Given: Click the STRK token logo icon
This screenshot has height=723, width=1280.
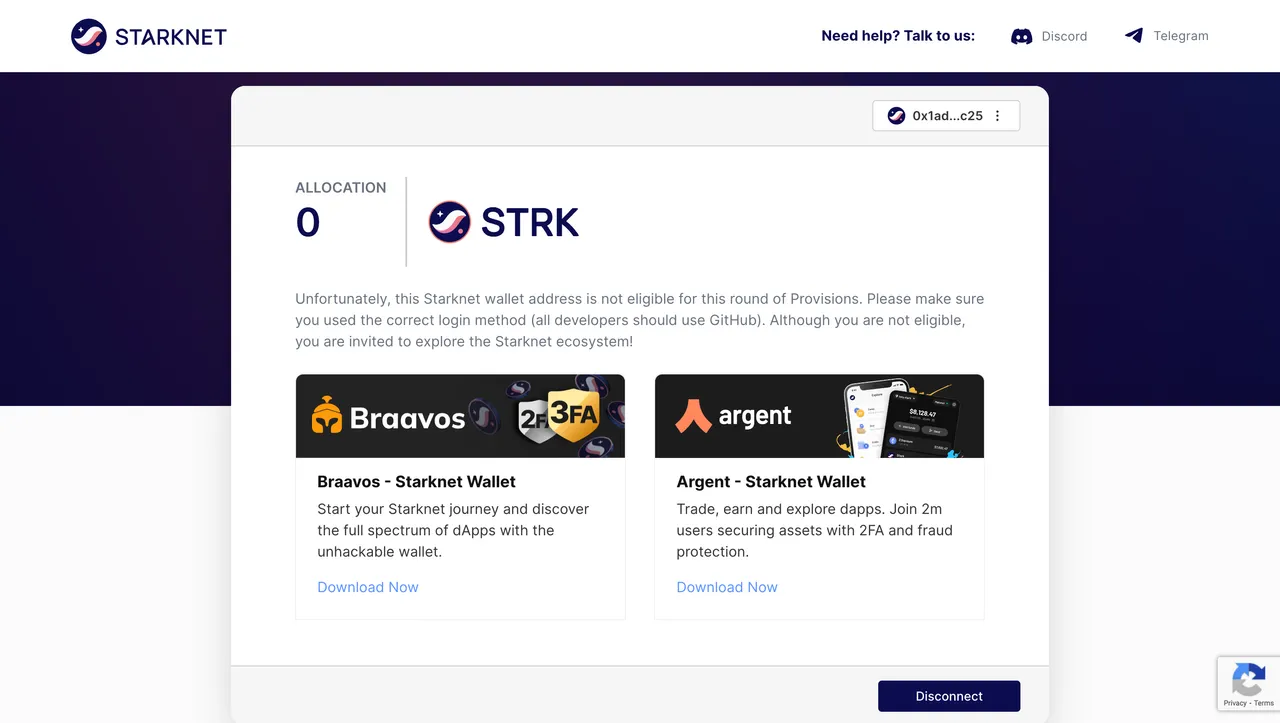Looking at the screenshot, I should coord(450,222).
